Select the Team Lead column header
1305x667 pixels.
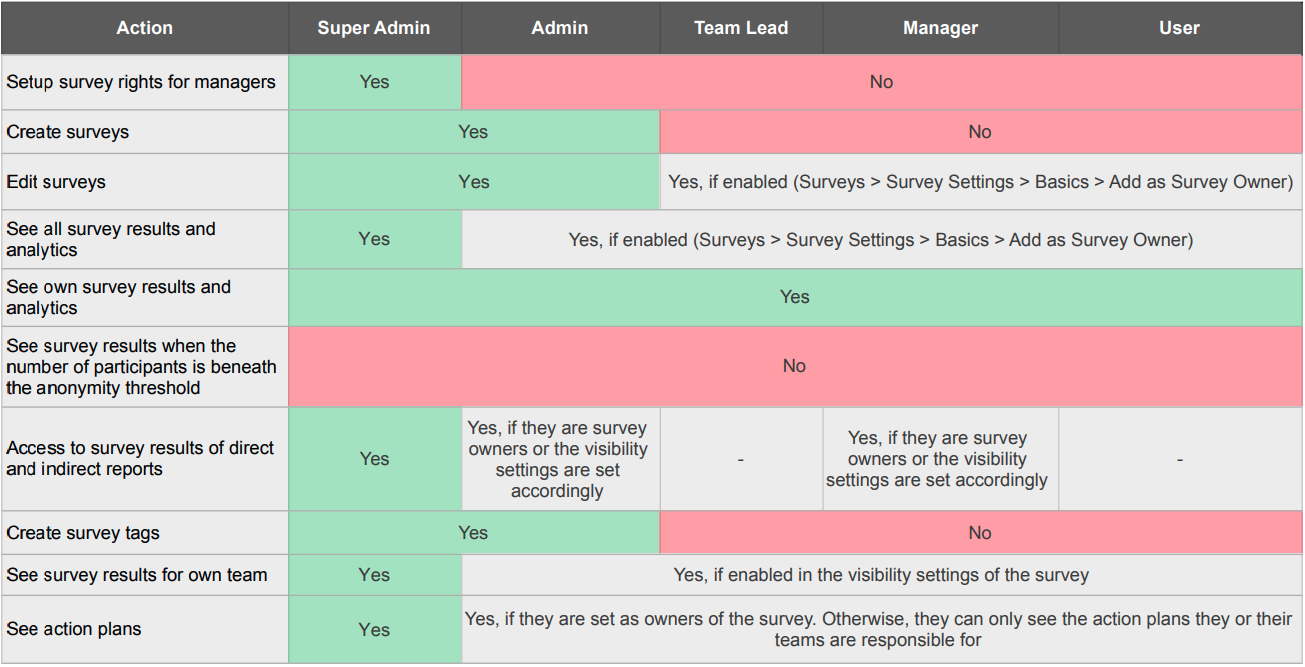pyautogui.click(x=741, y=28)
